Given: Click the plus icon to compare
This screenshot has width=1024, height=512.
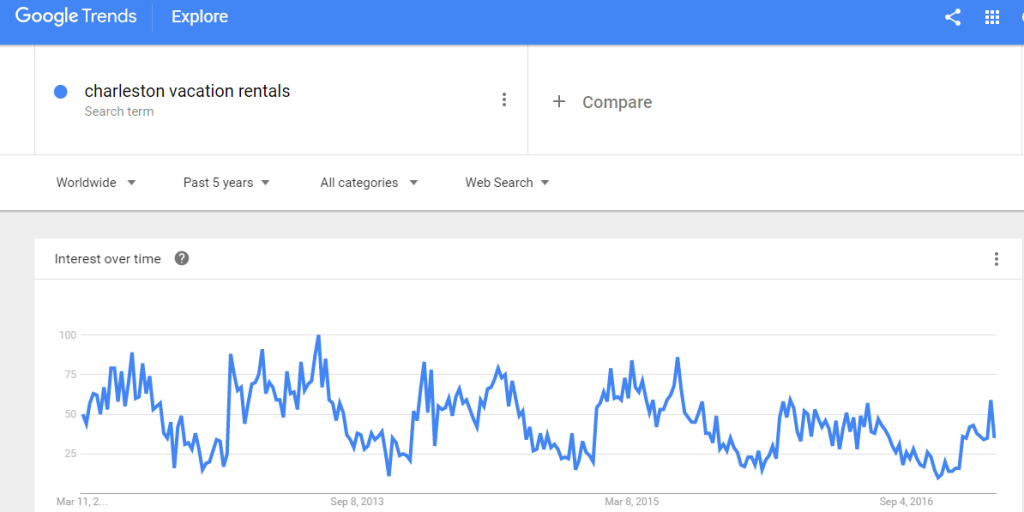Looking at the screenshot, I should tap(559, 101).
